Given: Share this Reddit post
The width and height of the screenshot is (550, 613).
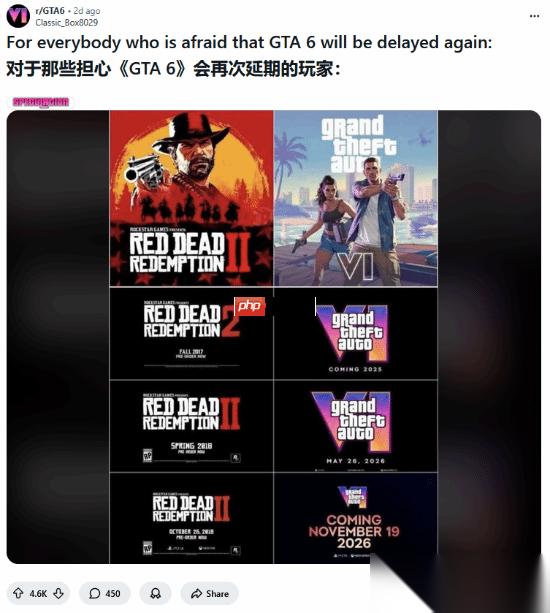Looking at the screenshot, I should (x=210, y=593).
